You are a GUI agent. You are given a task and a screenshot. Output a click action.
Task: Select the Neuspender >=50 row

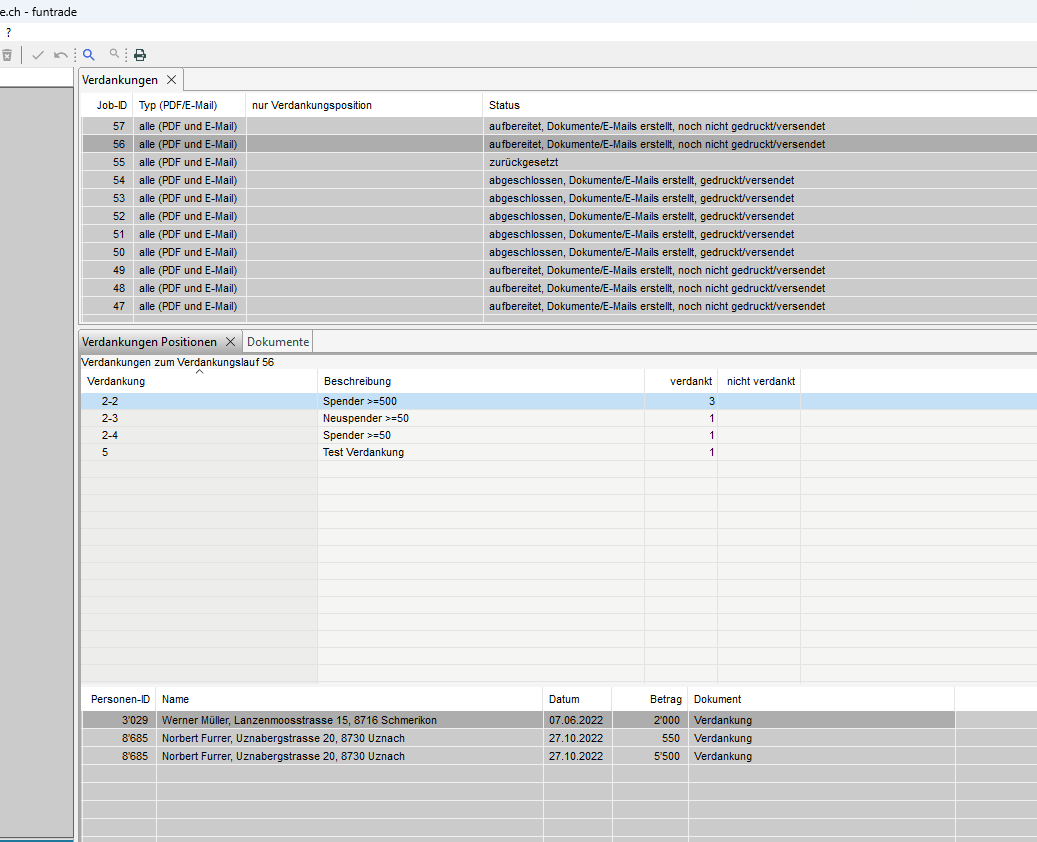366,418
